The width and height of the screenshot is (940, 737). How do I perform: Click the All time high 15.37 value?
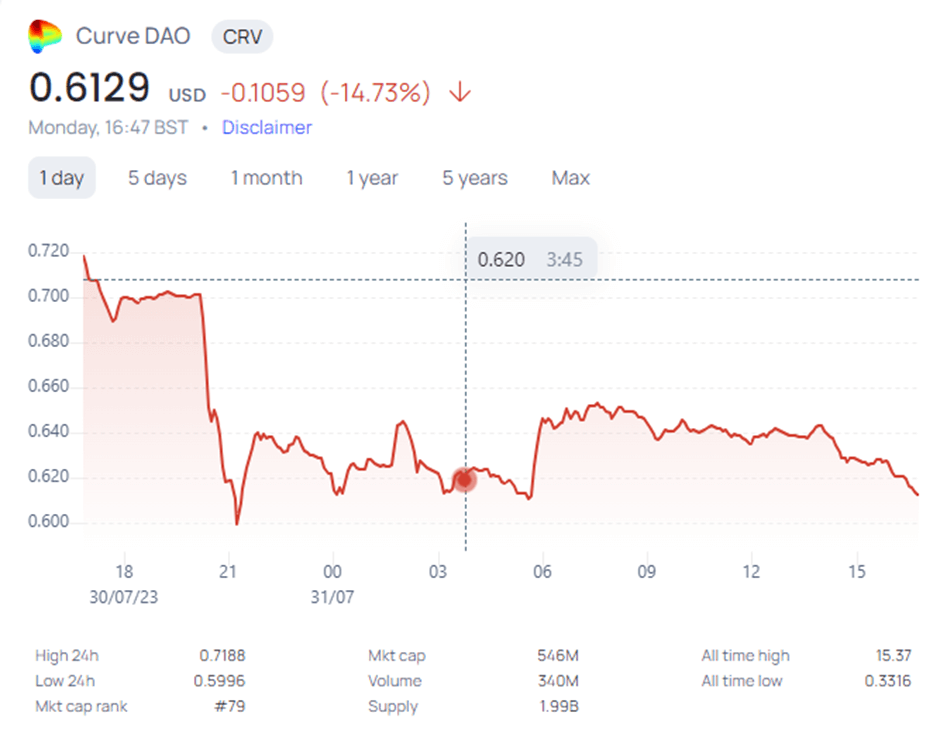pyautogui.click(x=893, y=655)
